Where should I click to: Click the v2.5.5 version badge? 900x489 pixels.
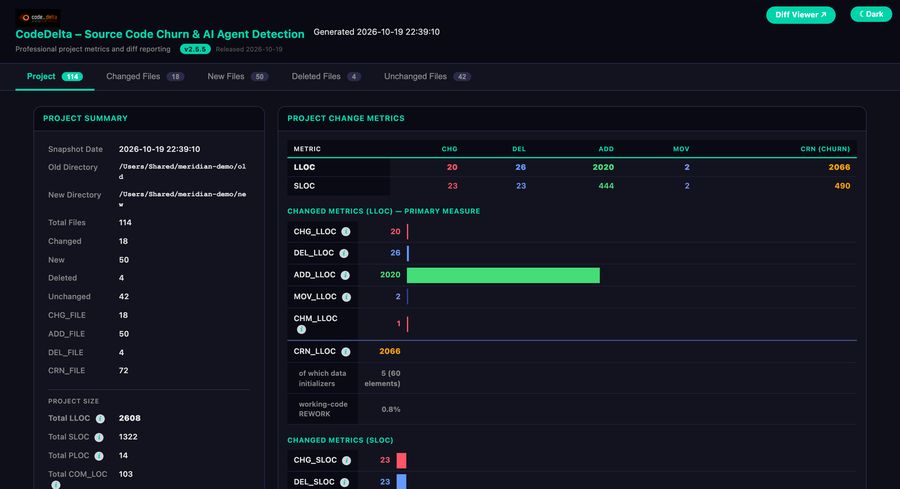tap(195, 49)
